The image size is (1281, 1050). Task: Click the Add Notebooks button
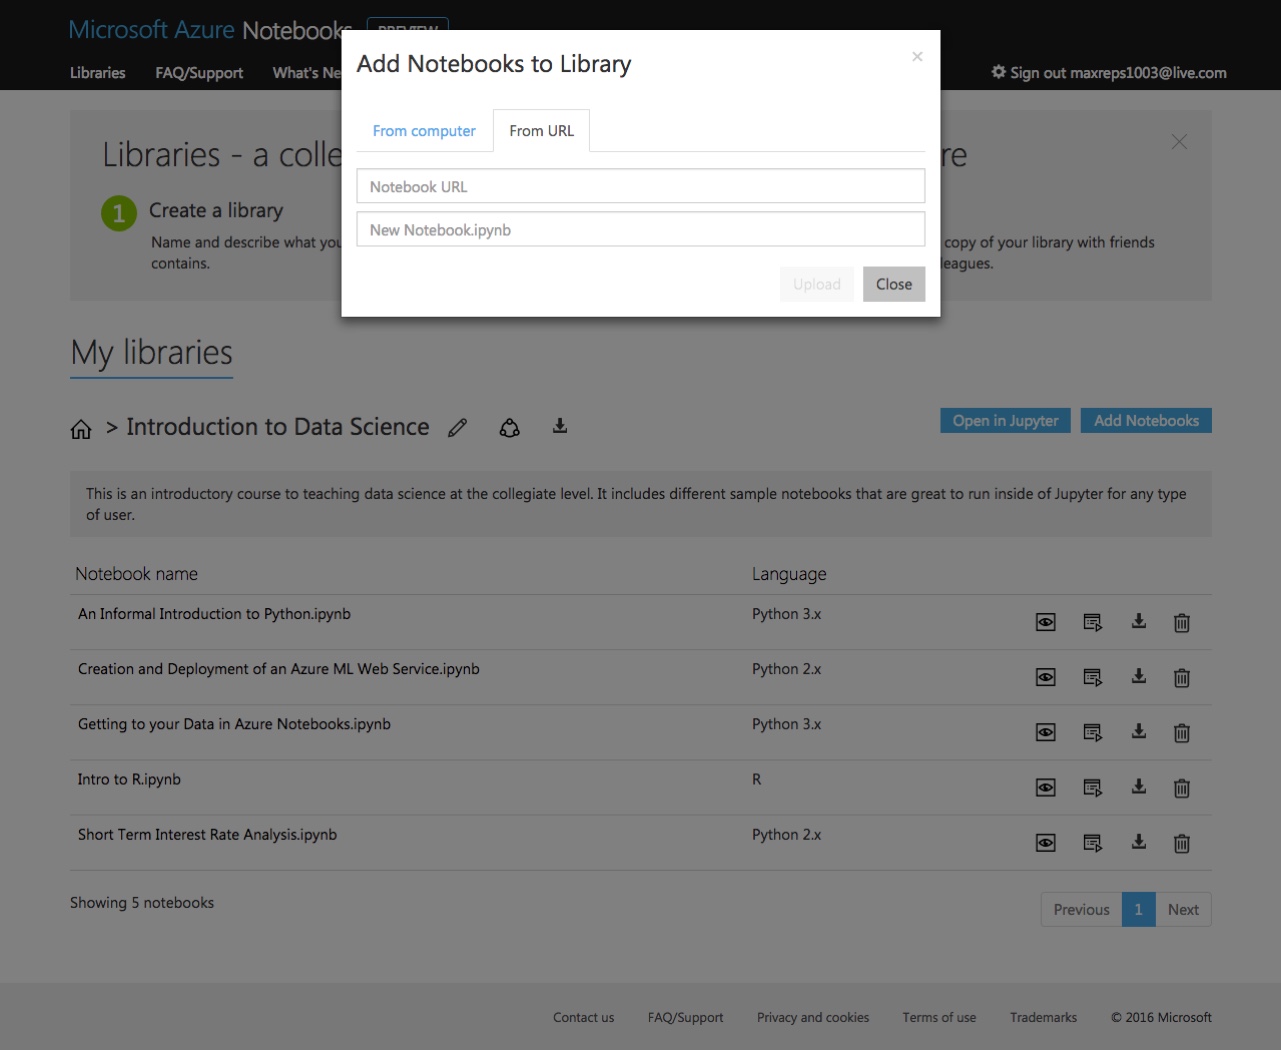click(1146, 421)
